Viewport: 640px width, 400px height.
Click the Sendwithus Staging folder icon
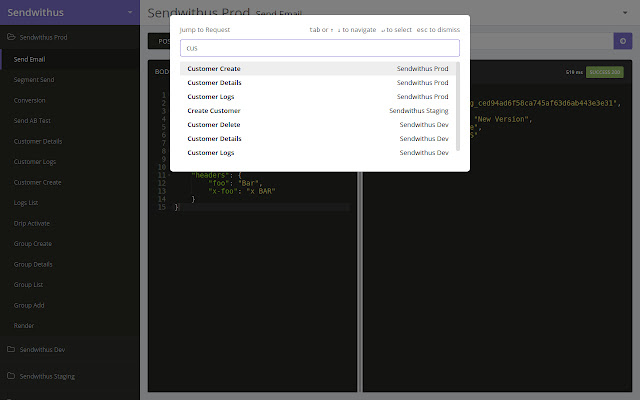10,376
